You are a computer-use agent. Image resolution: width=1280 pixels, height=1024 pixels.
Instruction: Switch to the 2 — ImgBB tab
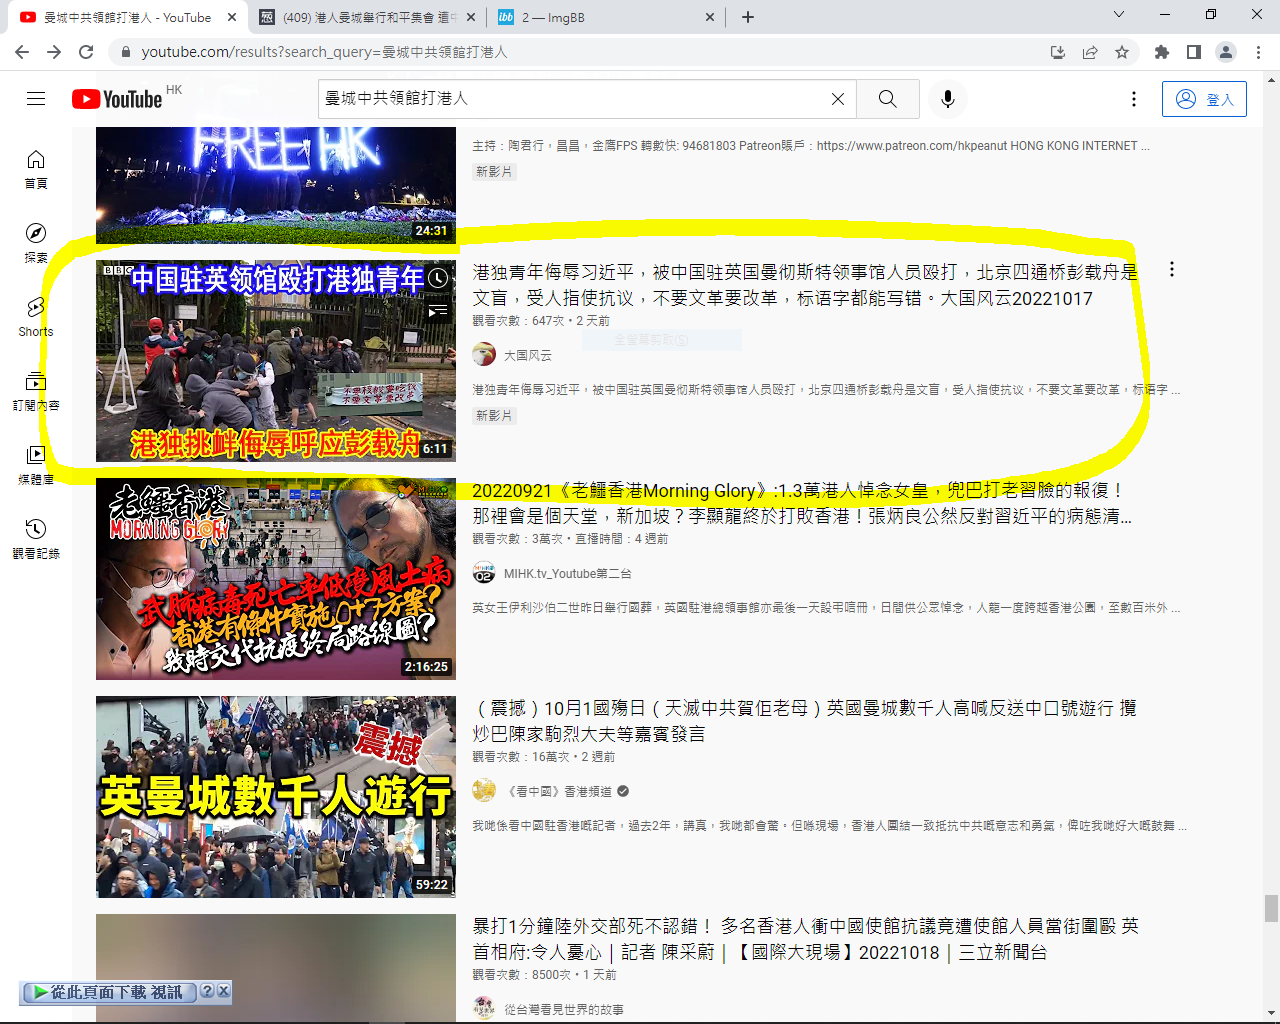(607, 17)
